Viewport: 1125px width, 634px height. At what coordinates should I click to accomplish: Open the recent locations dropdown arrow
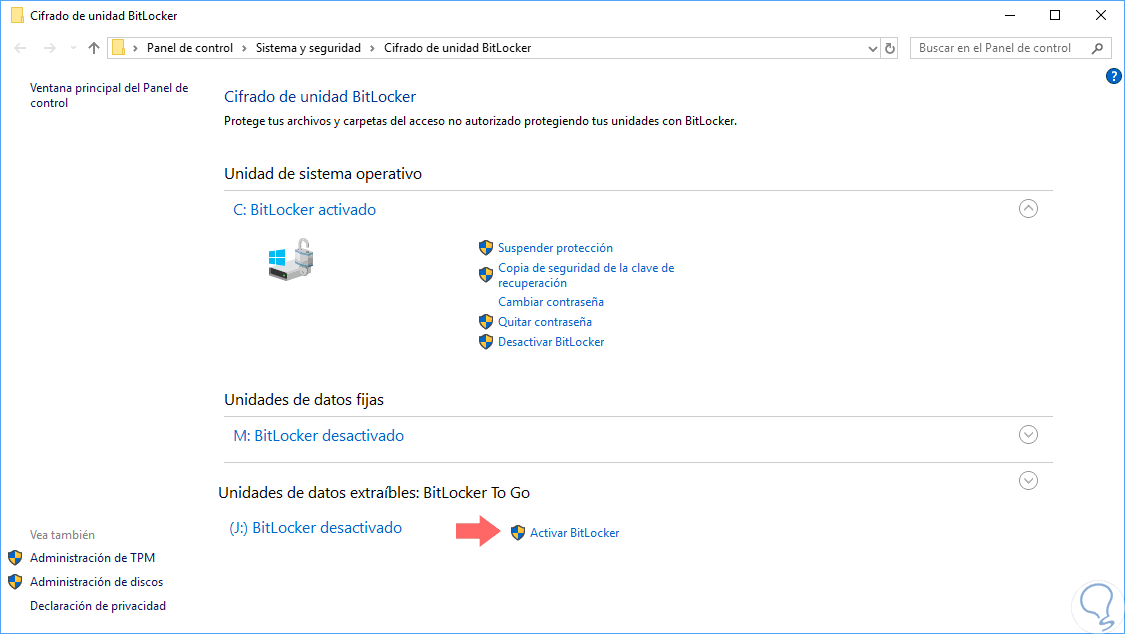click(x=73, y=48)
